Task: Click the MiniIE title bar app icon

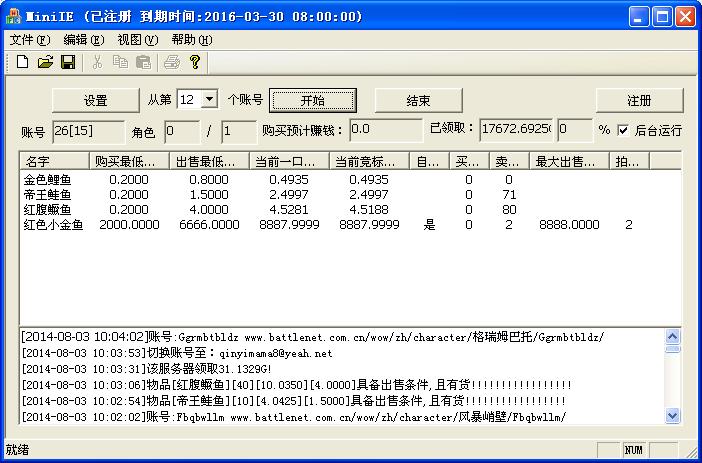Action: 13,17
